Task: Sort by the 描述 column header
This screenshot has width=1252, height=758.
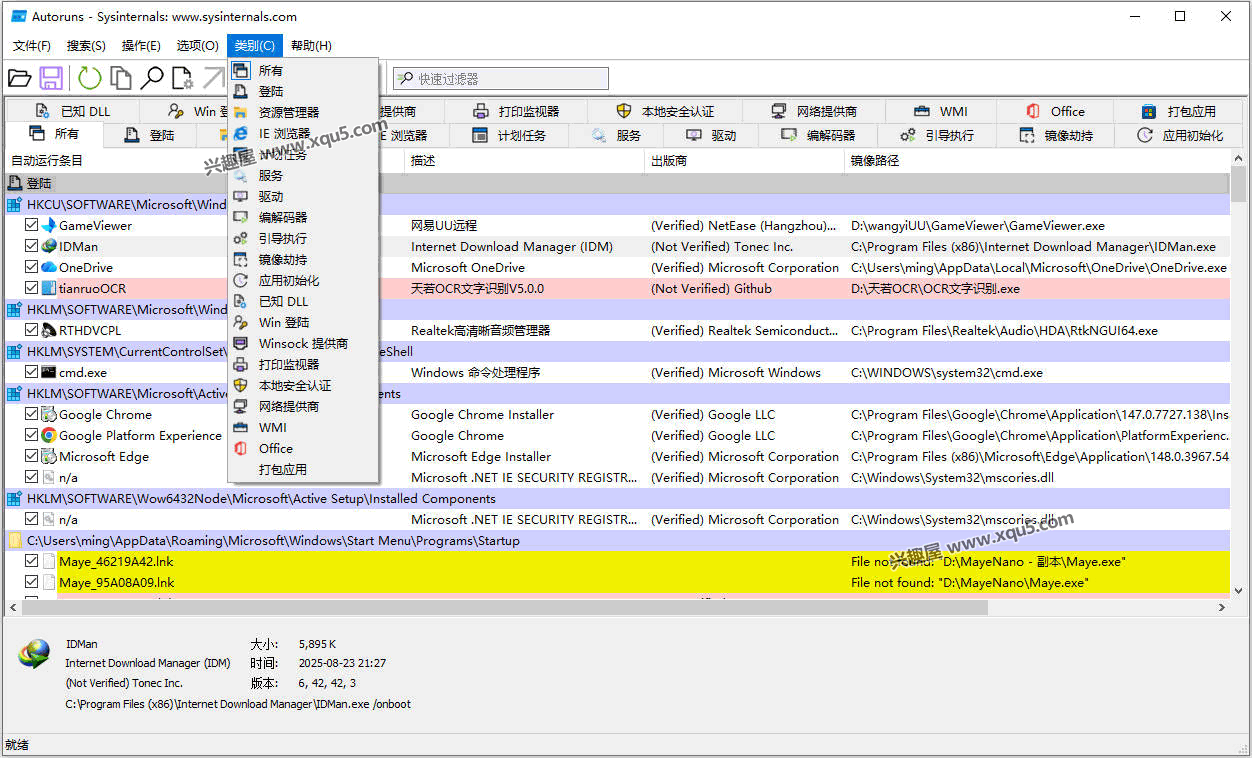Action: 524,161
